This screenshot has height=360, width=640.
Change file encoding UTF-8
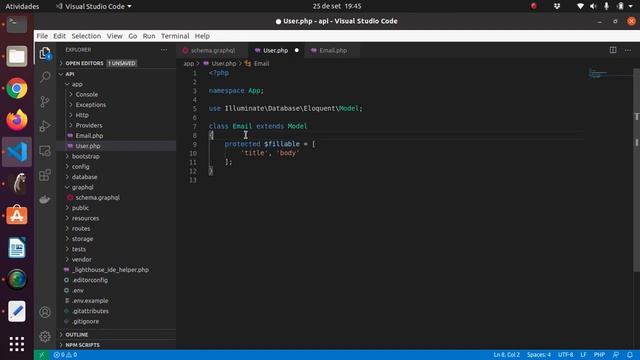[565, 355]
